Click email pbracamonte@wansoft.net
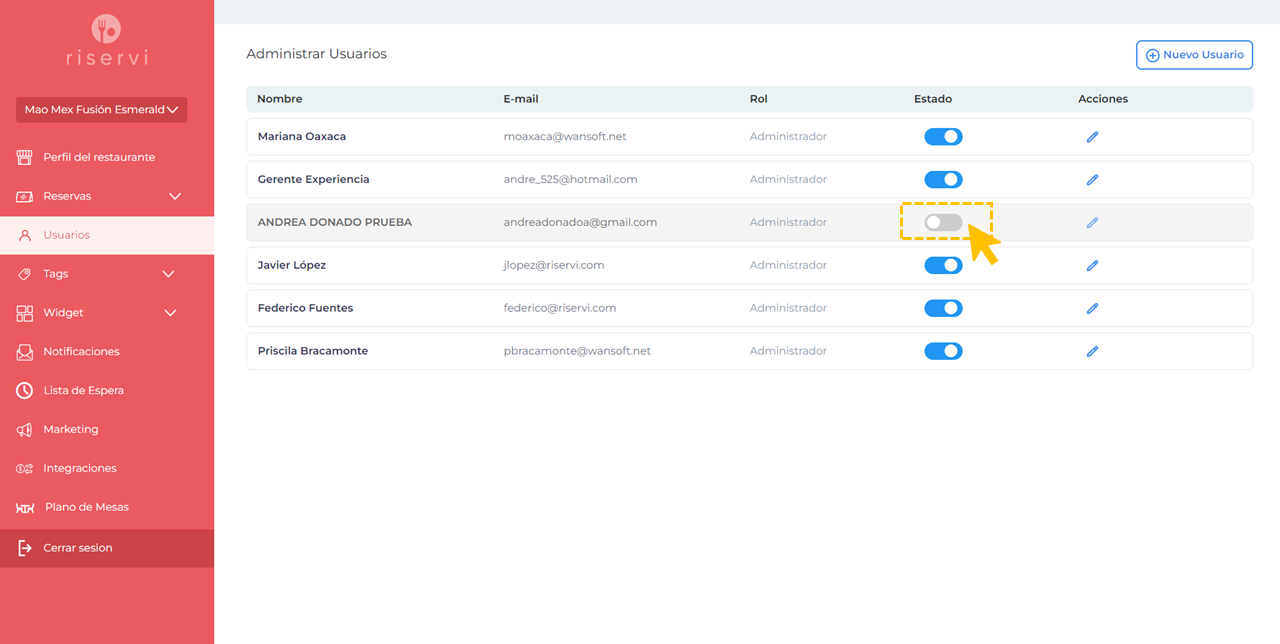The width and height of the screenshot is (1280, 644). 577,351
